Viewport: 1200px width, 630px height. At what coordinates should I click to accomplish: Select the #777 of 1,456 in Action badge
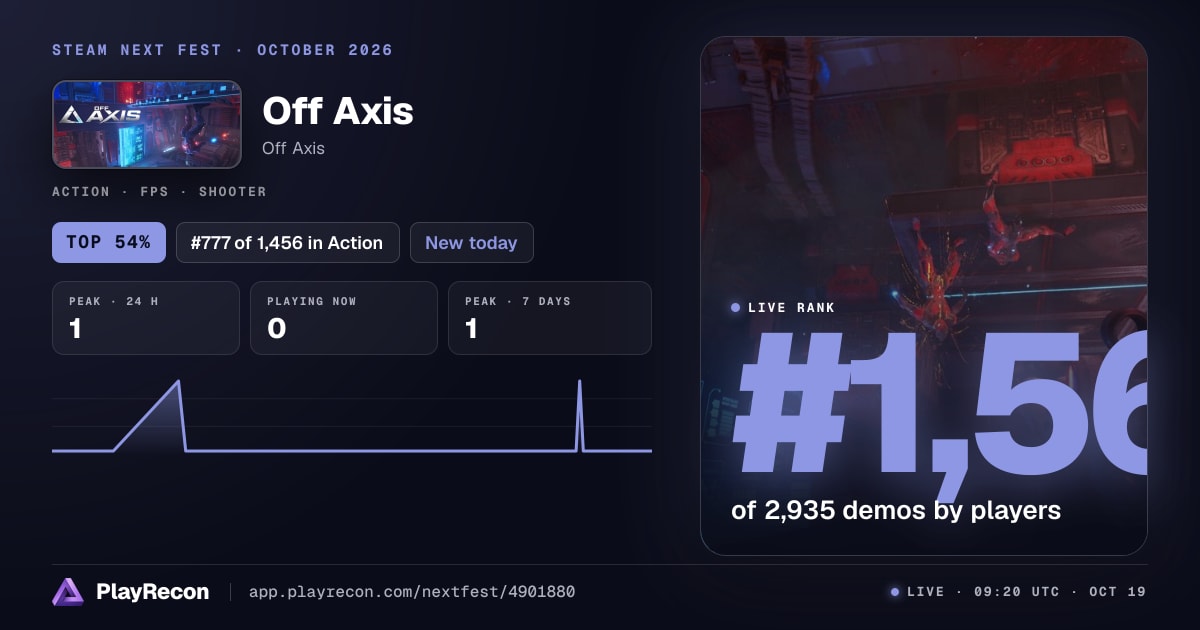[x=288, y=243]
